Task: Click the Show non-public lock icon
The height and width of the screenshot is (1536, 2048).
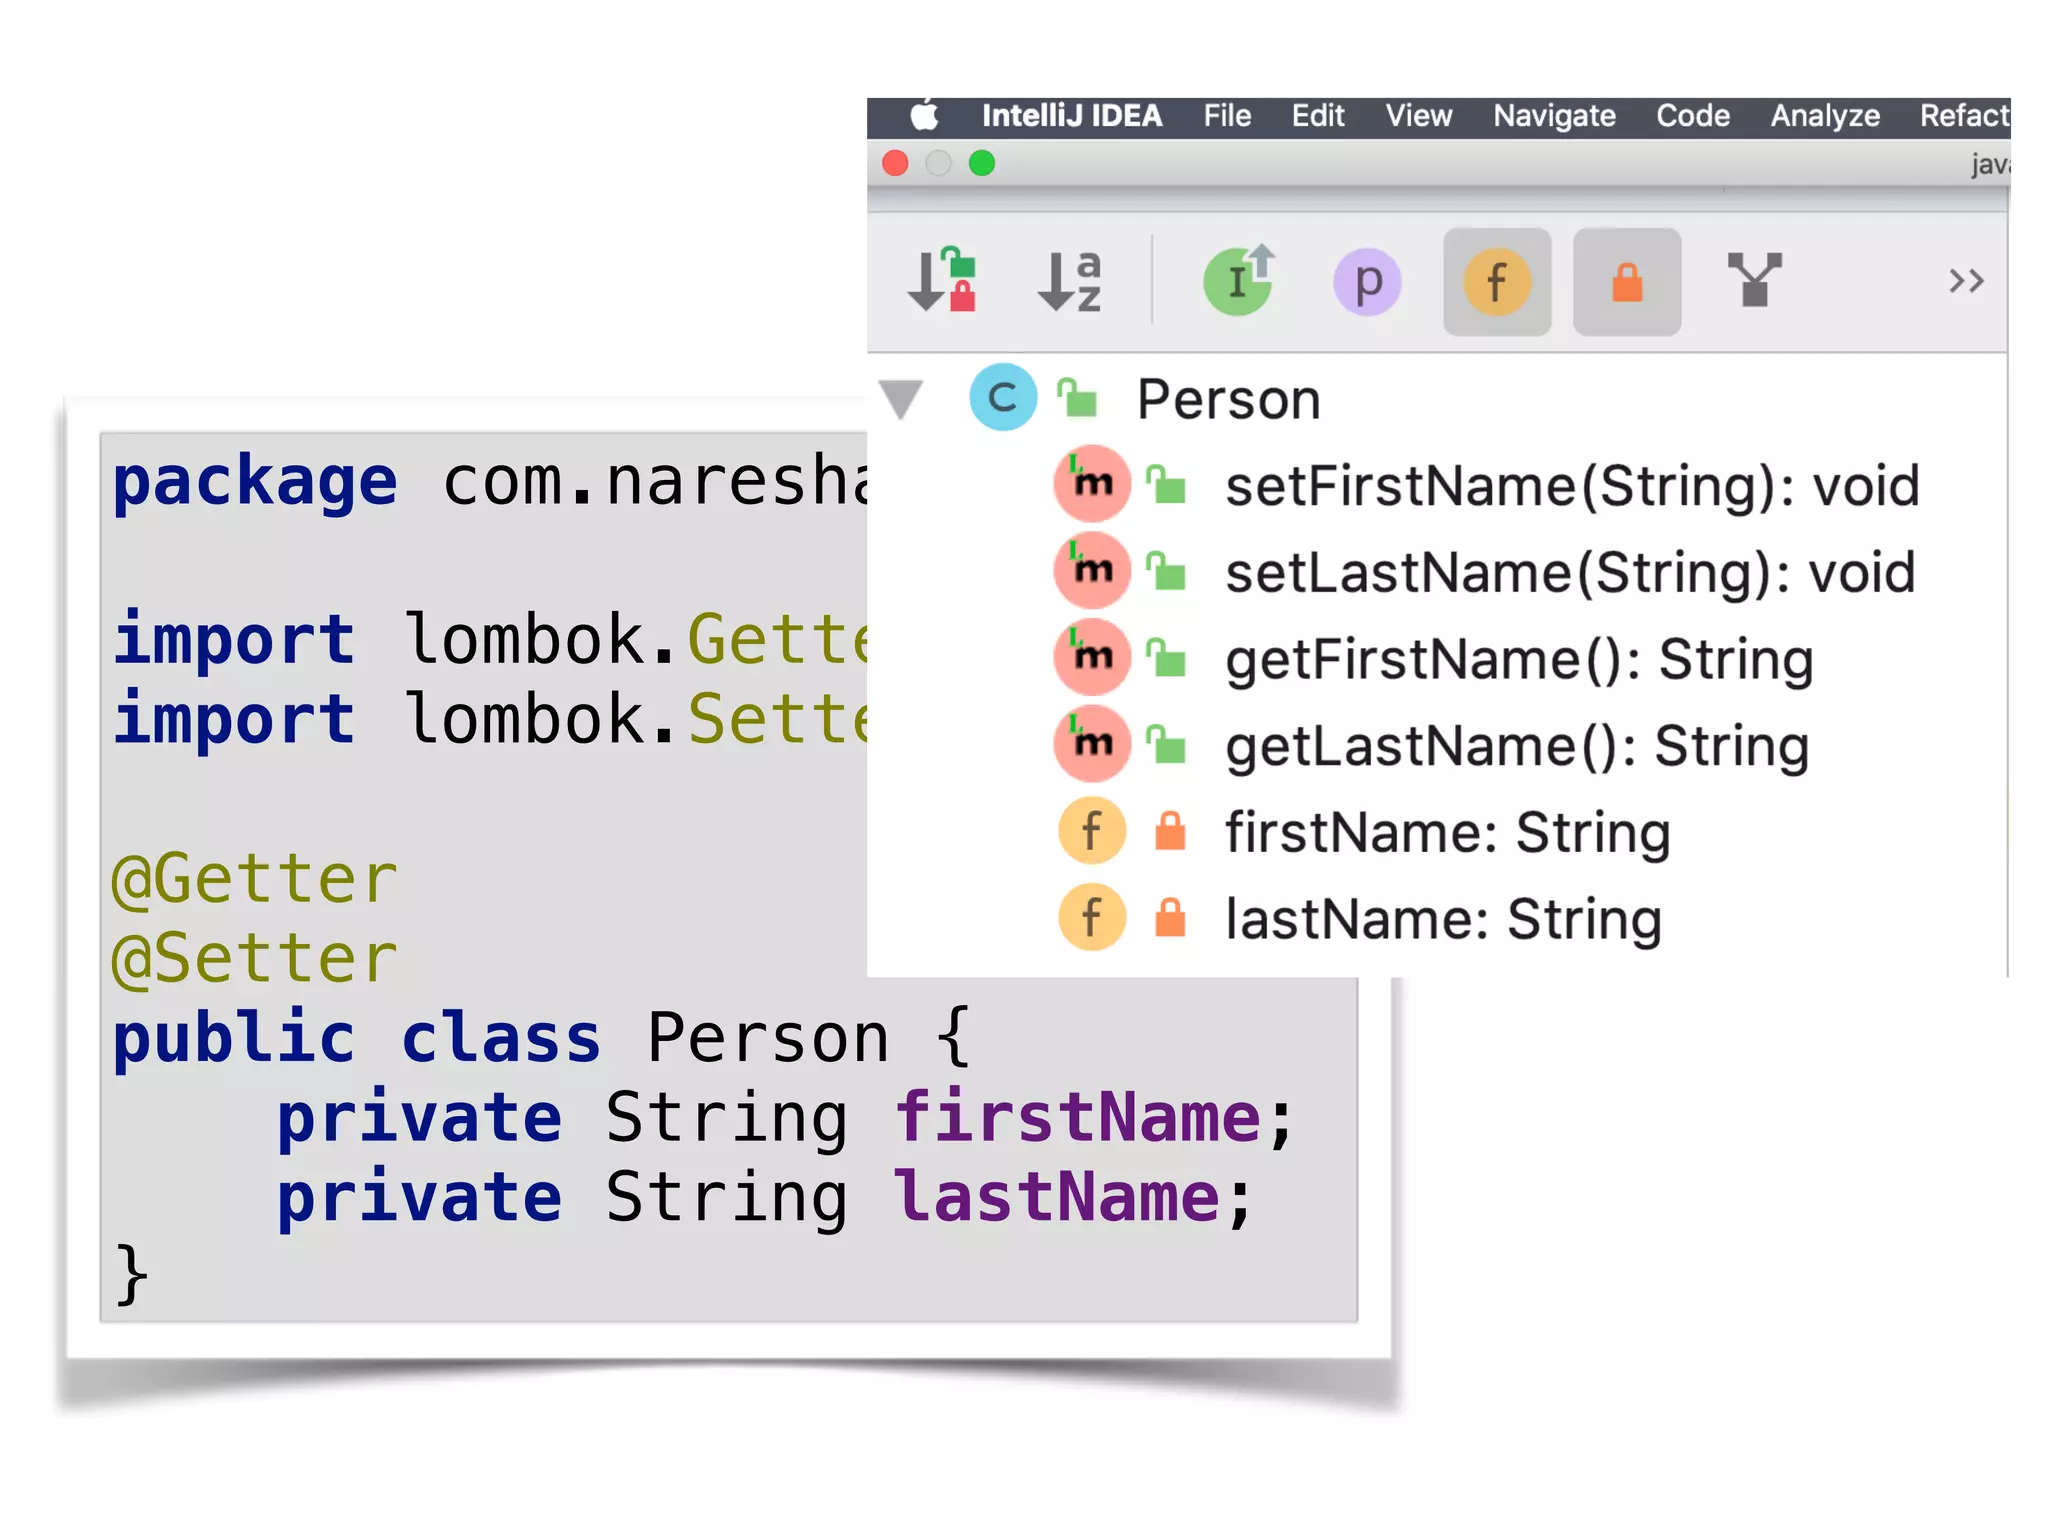Action: [x=1627, y=282]
